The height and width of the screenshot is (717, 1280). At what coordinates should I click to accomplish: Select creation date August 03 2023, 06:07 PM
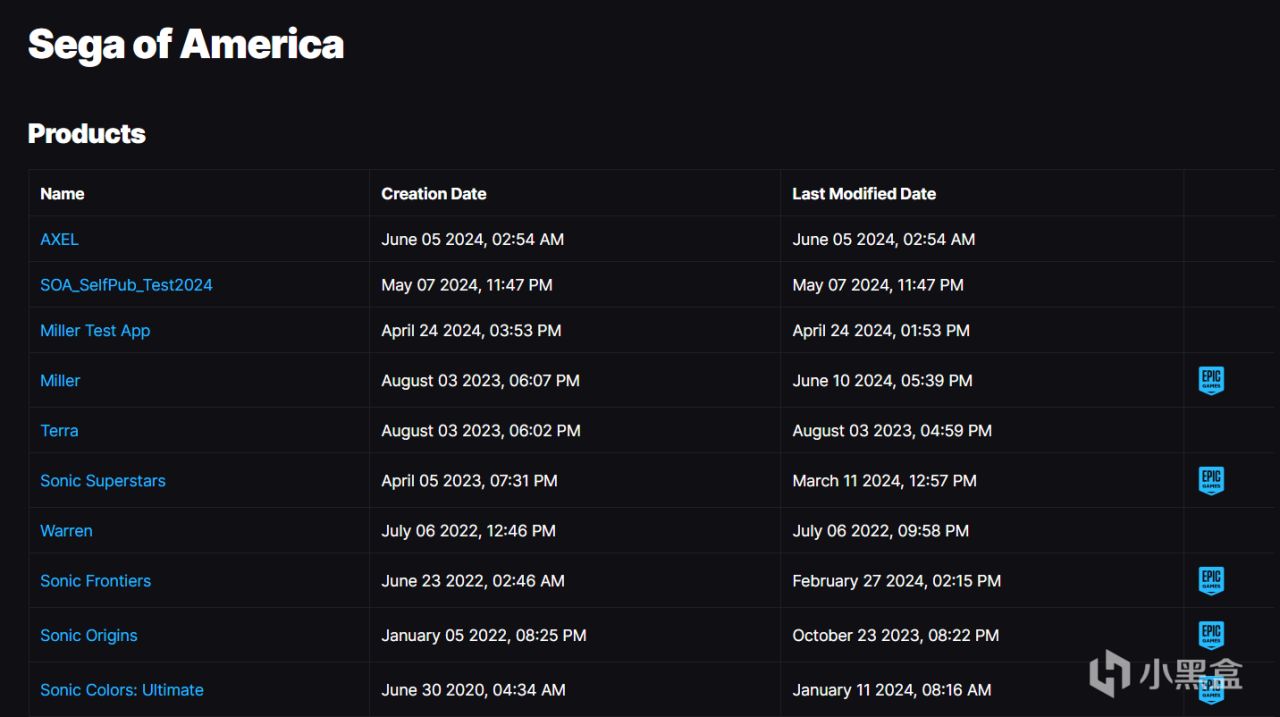click(480, 380)
